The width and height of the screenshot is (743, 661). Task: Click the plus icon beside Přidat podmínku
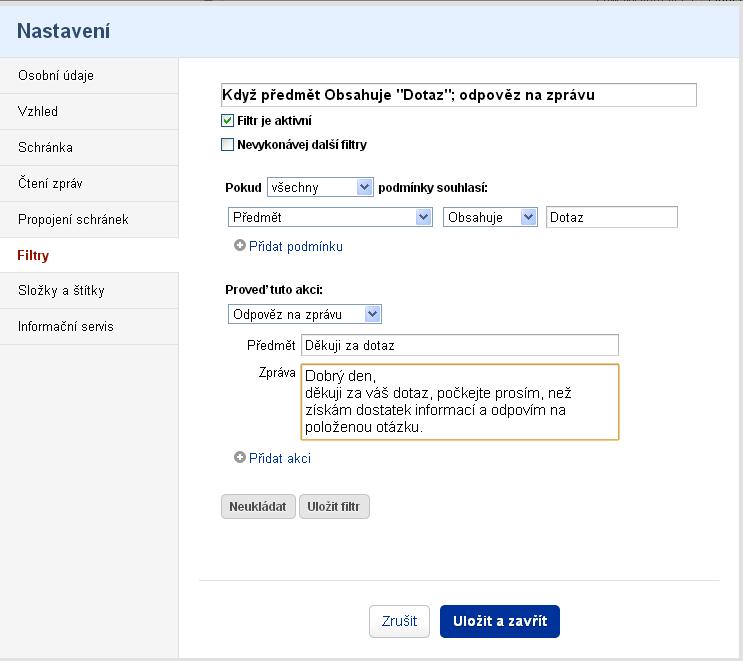tap(240, 245)
